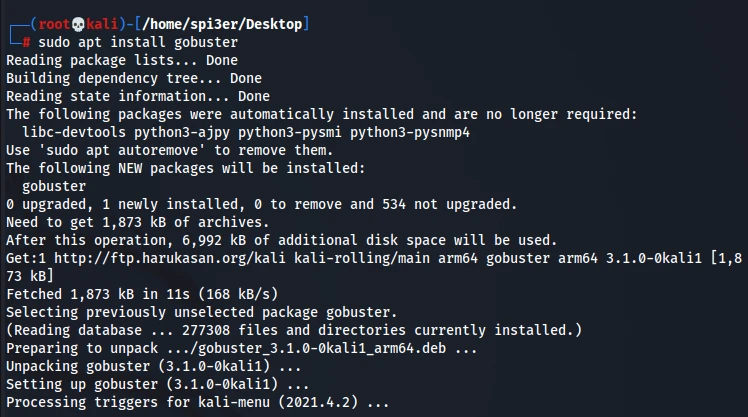This screenshot has height=417, width=748.
Task: Click the '534 not upgraded' text
Action: [455, 204]
